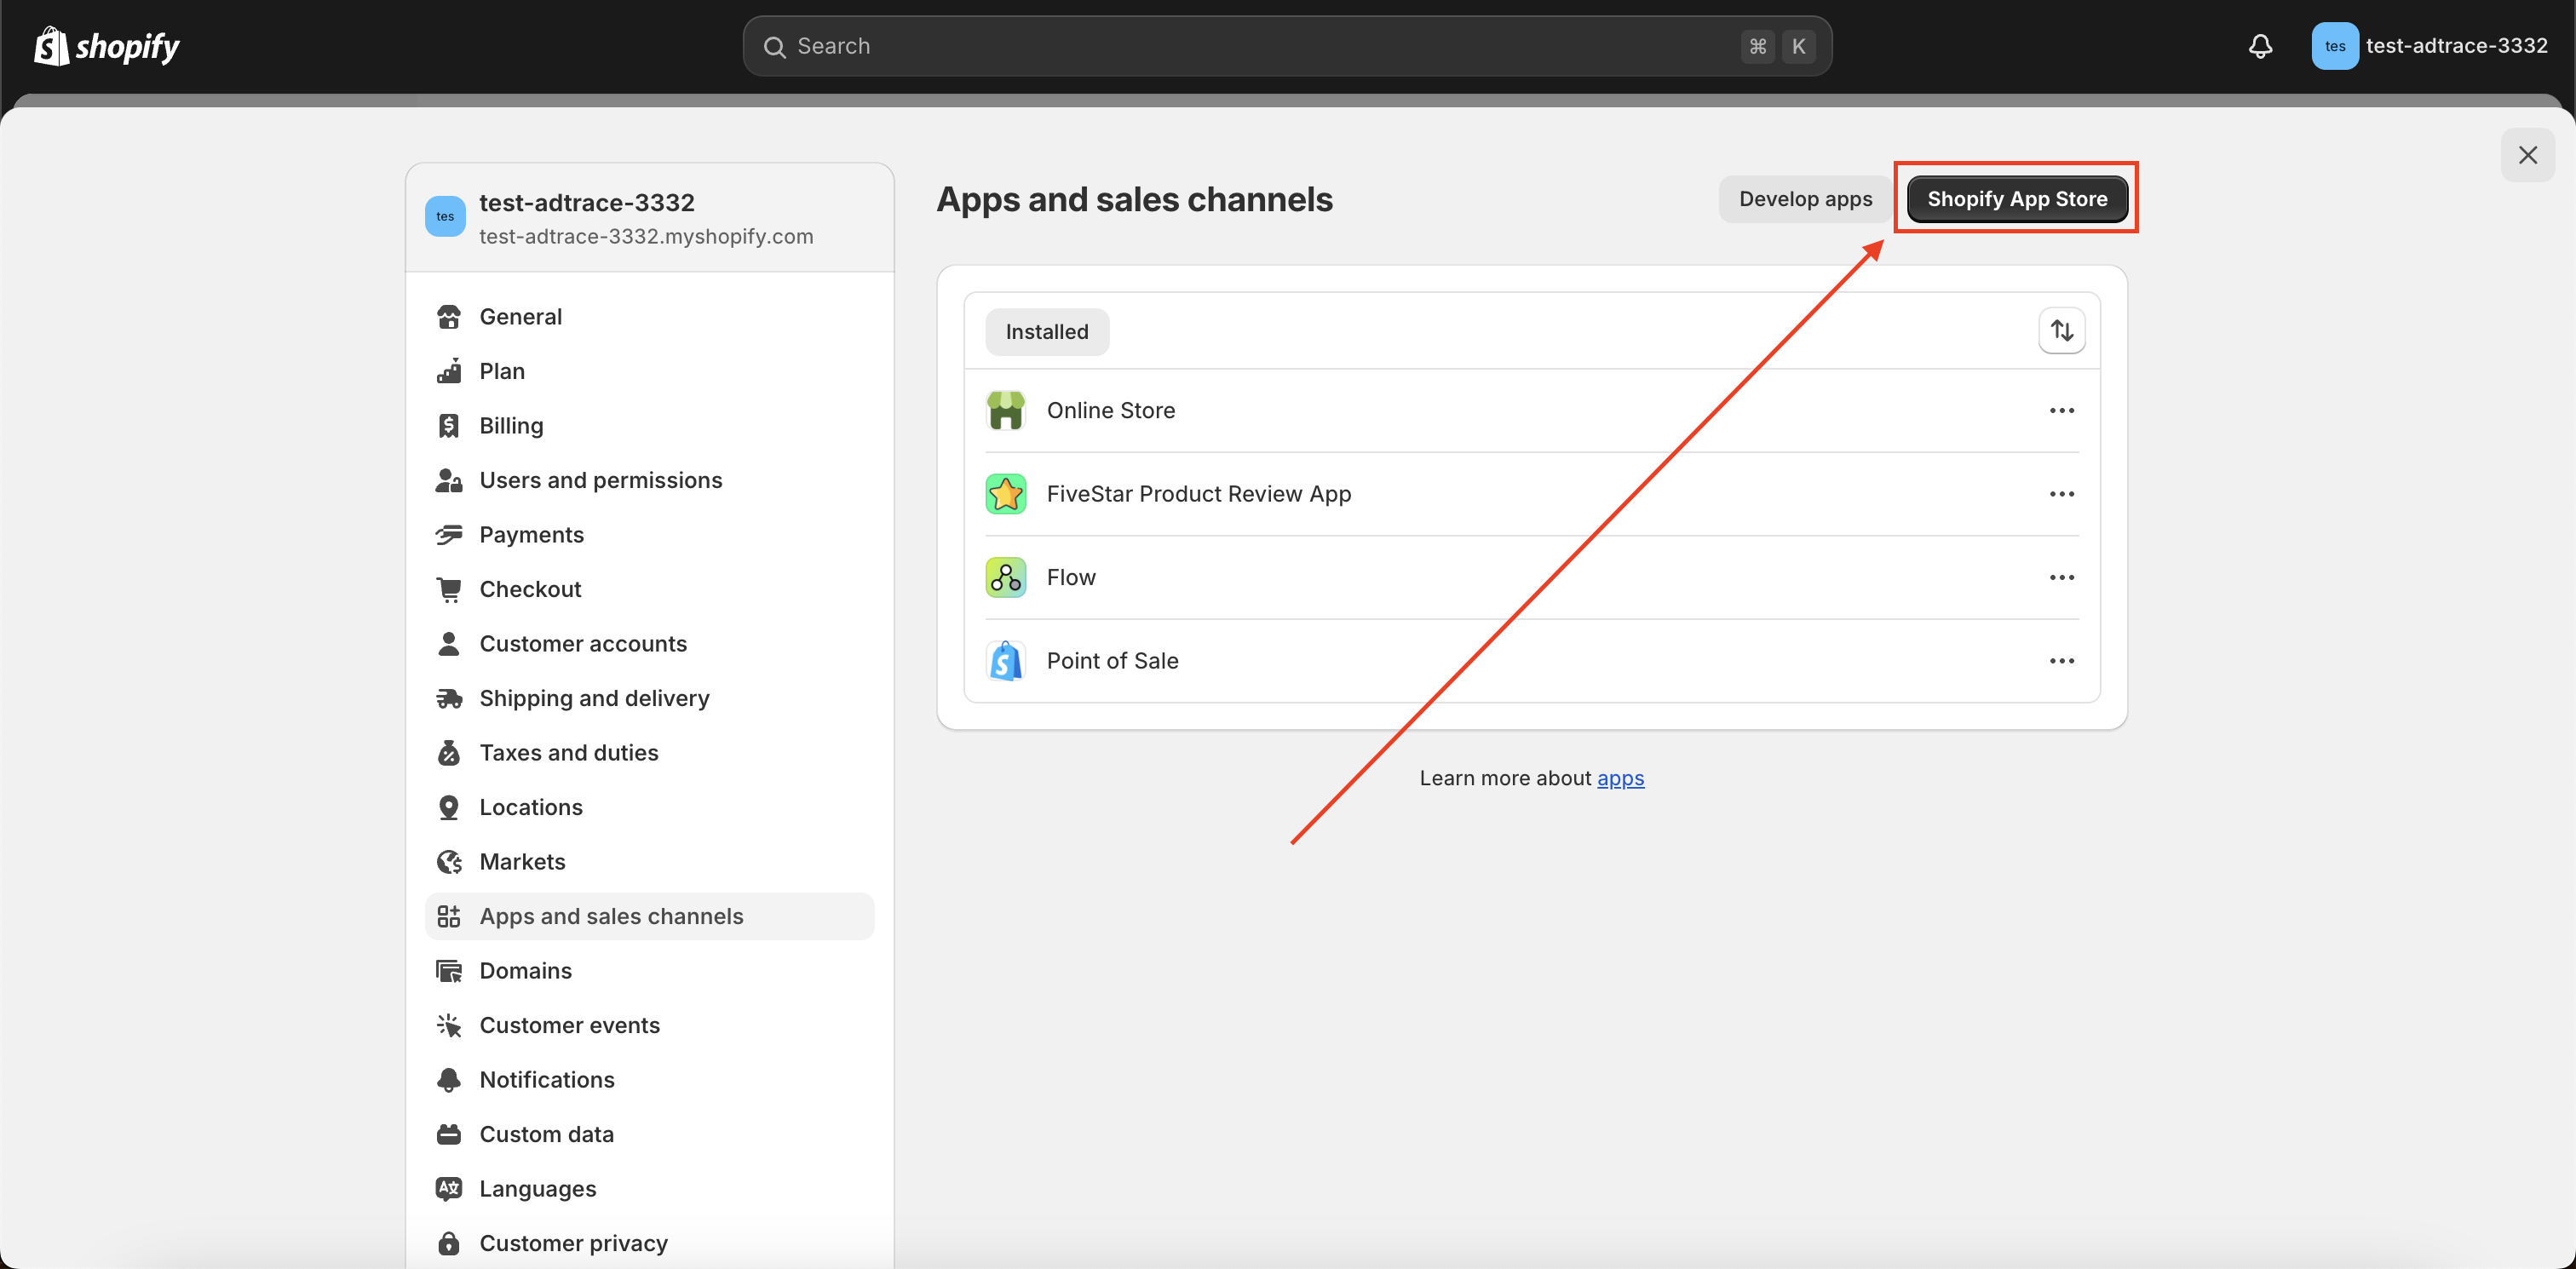Click the Plan icon in the settings sidebar
The width and height of the screenshot is (2576, 1269).
[449, 371]
